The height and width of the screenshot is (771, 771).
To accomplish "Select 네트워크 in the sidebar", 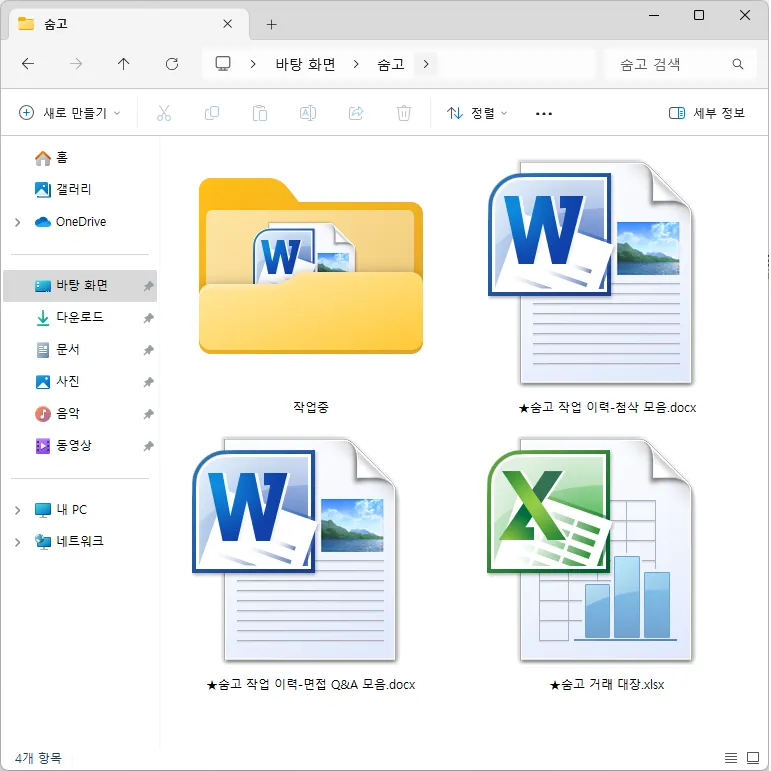I will coord(80,541).
